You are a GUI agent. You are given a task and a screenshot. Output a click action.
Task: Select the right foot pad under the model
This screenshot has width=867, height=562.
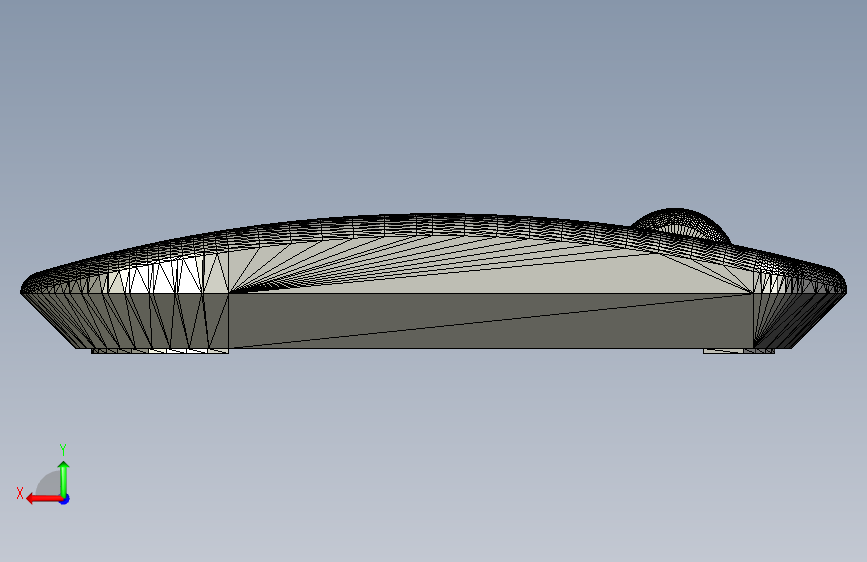739,351
